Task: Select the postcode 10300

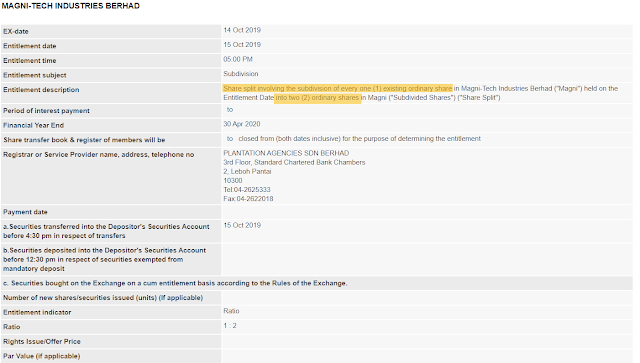Action: (233, 180)
